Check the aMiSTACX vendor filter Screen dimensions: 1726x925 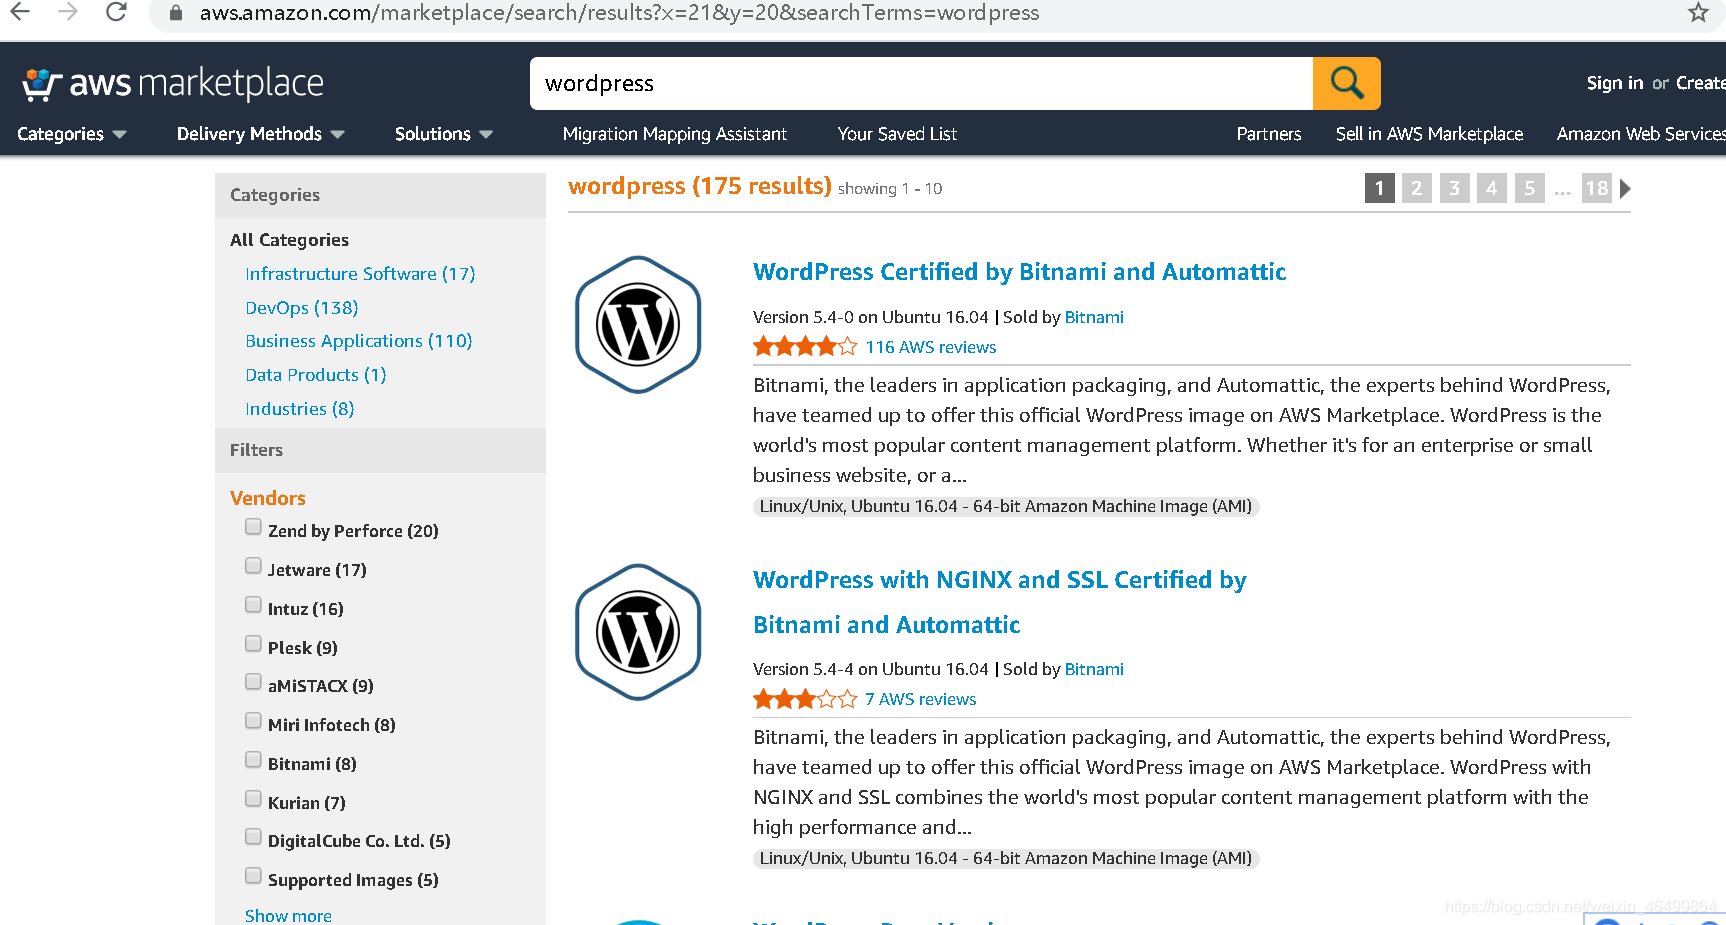[253, 682]
